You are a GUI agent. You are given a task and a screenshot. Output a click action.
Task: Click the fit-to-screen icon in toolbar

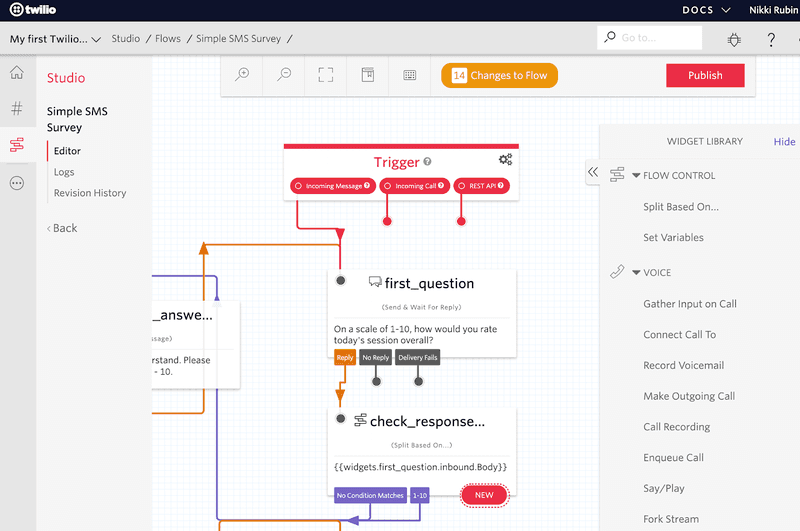point(325,75)
